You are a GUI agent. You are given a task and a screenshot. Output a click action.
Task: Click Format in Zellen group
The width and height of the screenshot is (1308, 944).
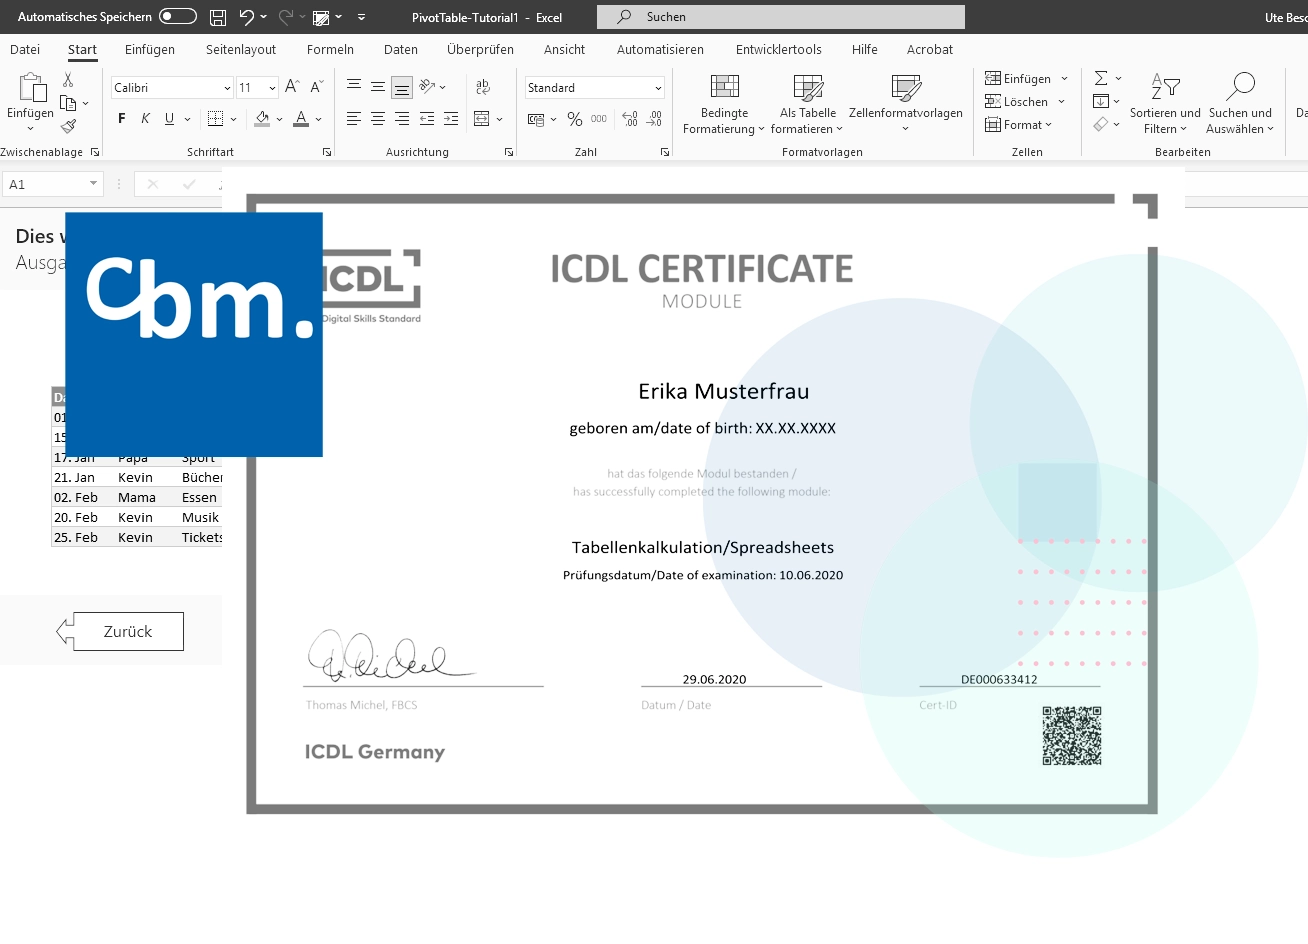[x=1019, y=124]
